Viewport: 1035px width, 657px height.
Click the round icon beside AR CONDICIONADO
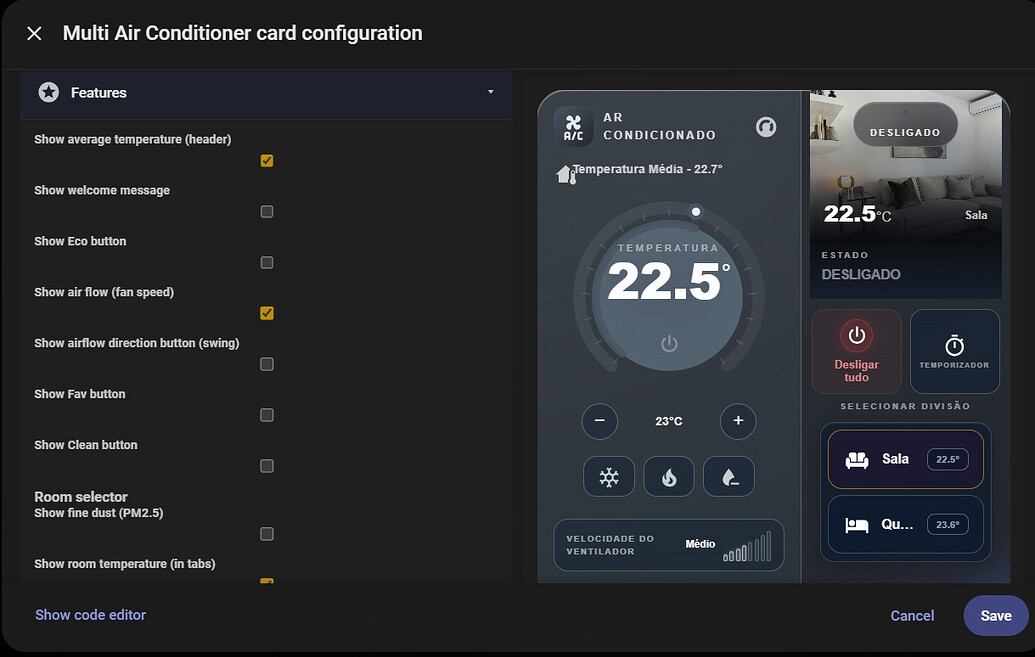766,127
